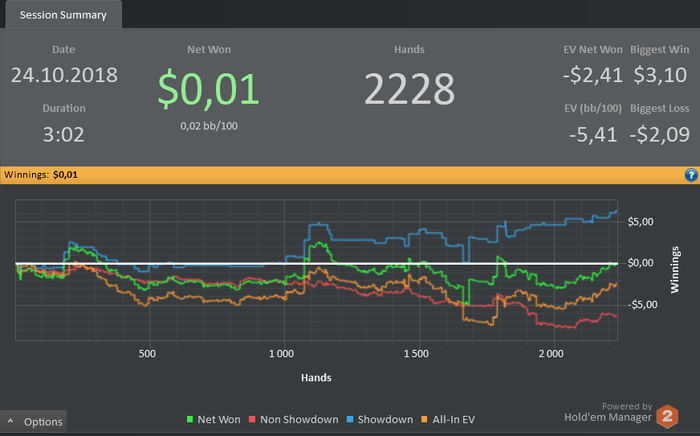700x436 pixels.
Task: Click the $5,00 axis label
Action: [x=640, y=221]
